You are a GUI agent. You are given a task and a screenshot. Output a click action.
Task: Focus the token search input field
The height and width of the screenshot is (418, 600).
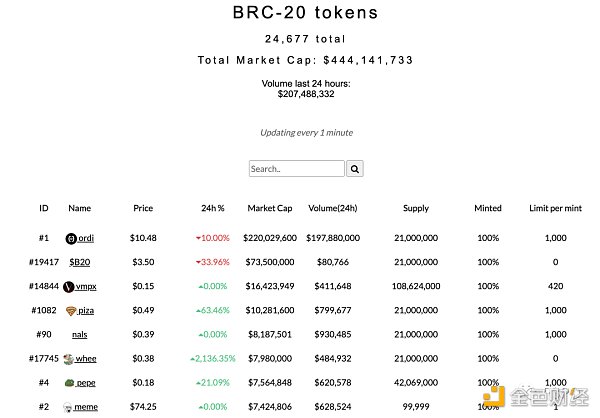coord(296,169)
